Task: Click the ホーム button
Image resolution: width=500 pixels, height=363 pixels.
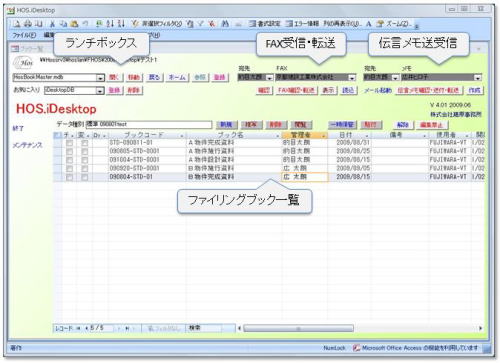Action: click(177, 77)
